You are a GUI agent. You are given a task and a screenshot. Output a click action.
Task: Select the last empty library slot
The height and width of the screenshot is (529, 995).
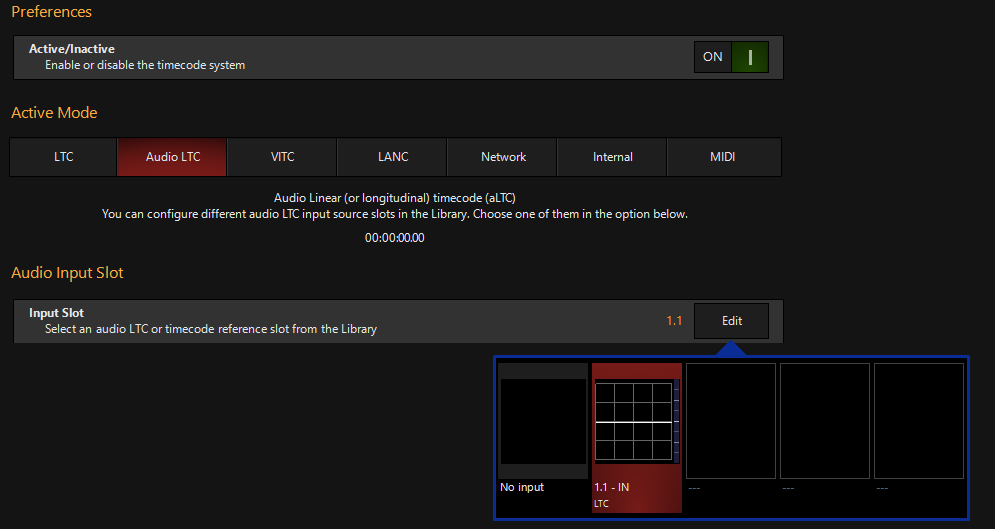coord(919,421)
